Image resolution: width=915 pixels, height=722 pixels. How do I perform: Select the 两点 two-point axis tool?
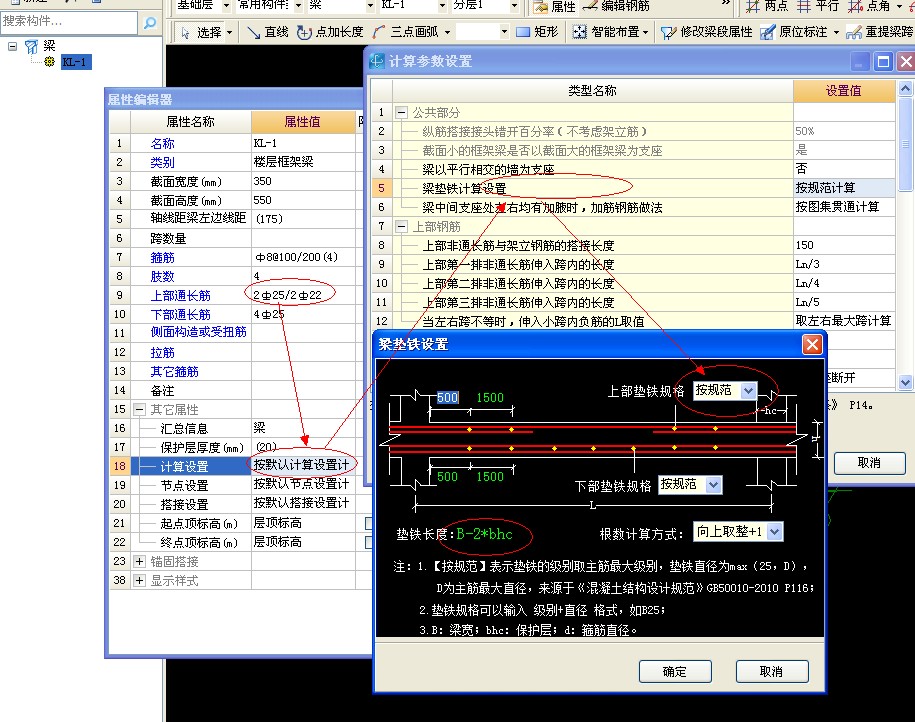click(767, 6)
